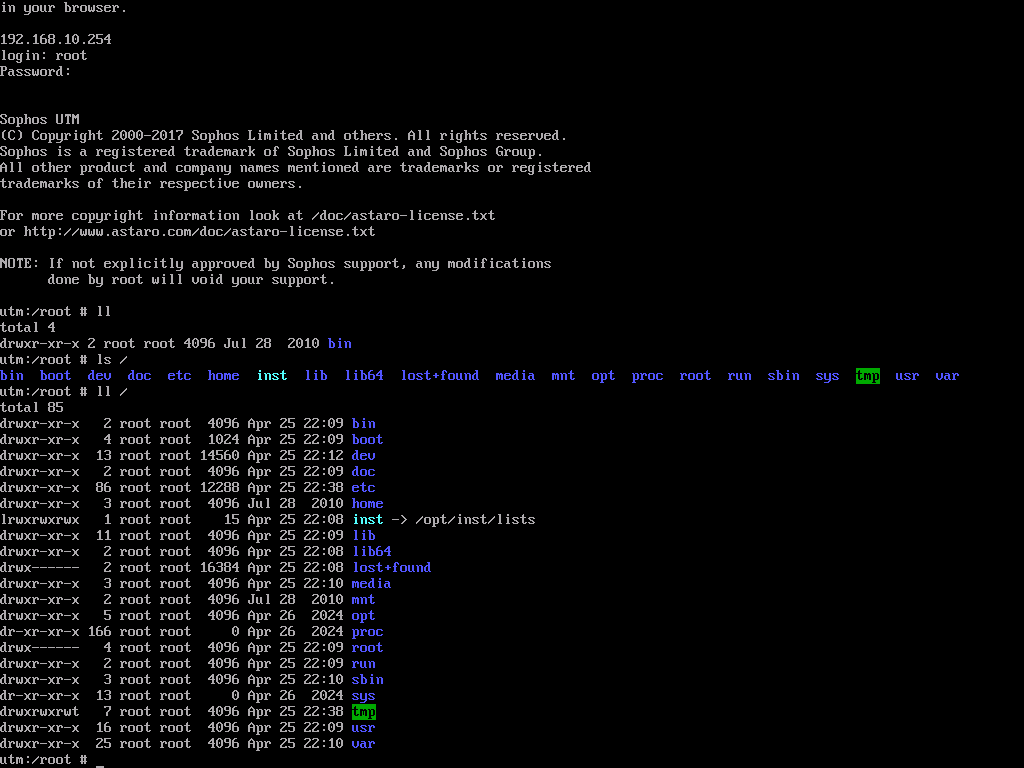The width and height of the screenshot is (1024, 768).
Task: Click the 'ls /' command text
Action: pos(112,360)
